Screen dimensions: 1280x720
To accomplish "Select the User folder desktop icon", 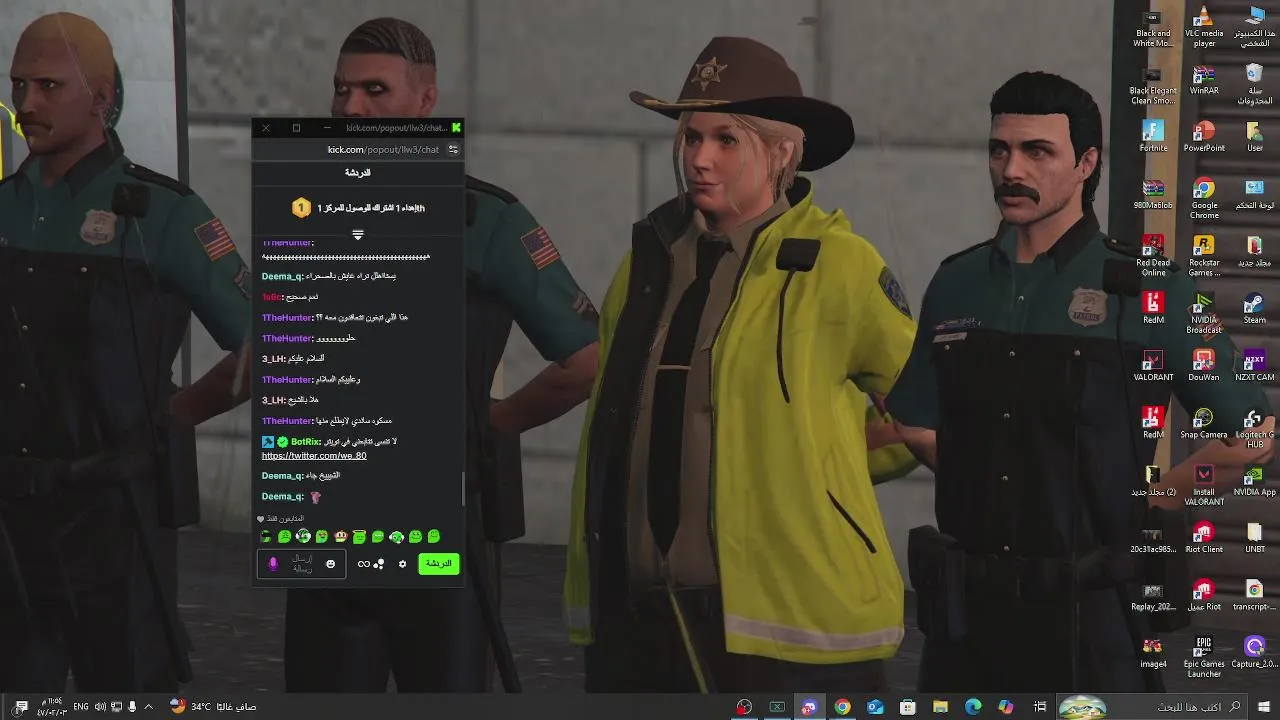I will tap(1254, 136).
